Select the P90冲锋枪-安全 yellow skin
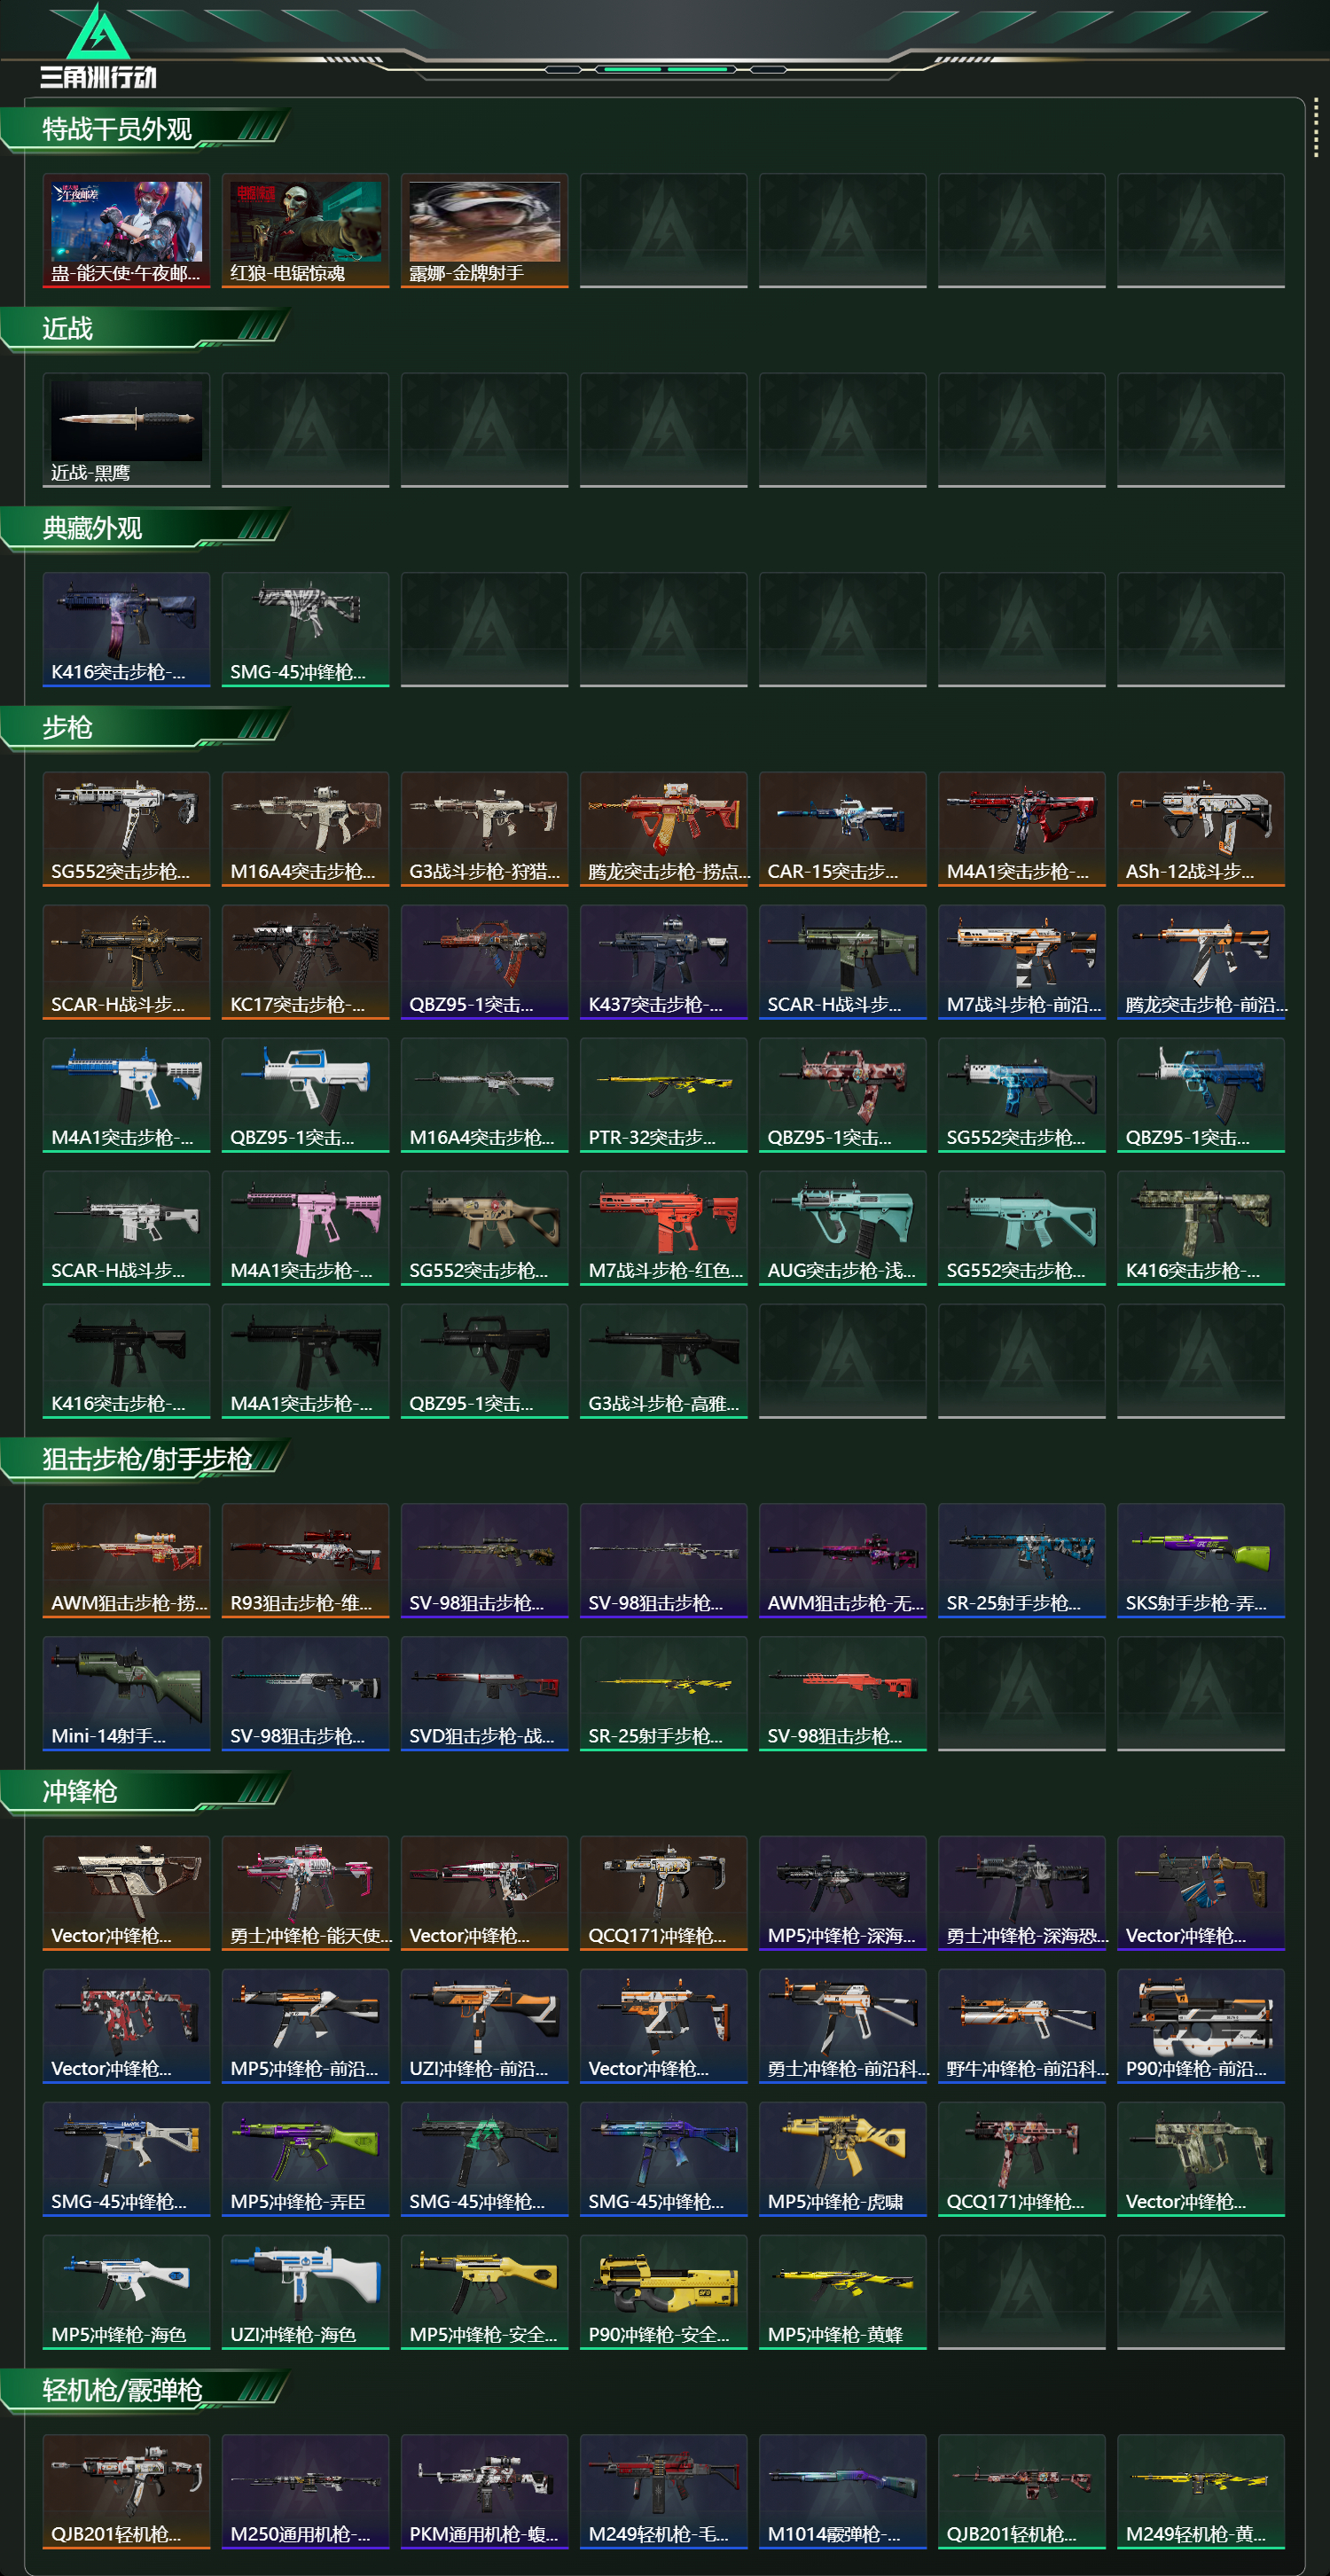1330x2576 pixels. 663,2292
